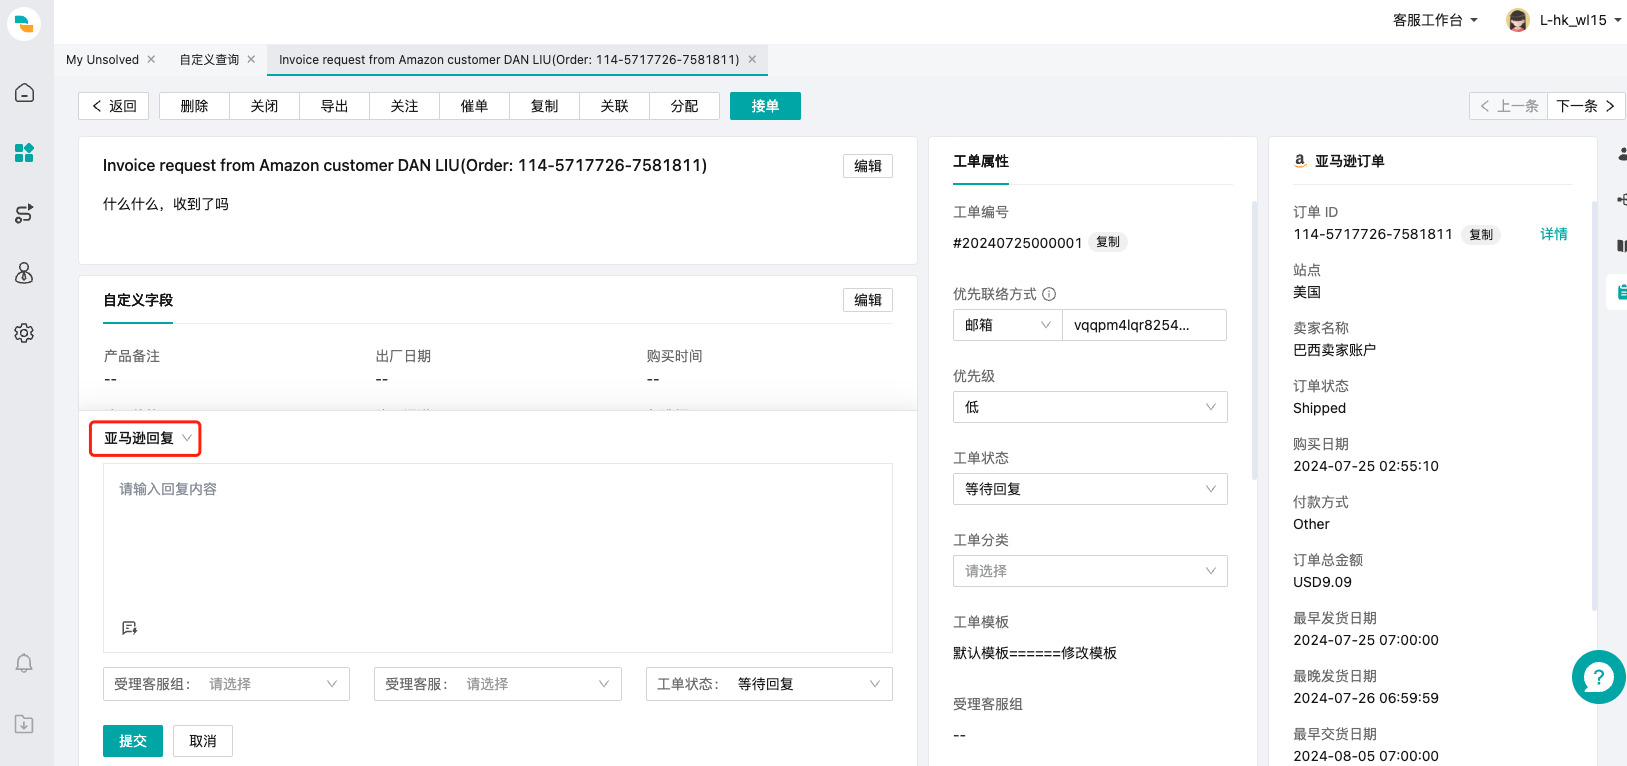The width and height of the screenshot is (1627, 766).
Task: Click the user avatar icon
Action: point(1517,20)
